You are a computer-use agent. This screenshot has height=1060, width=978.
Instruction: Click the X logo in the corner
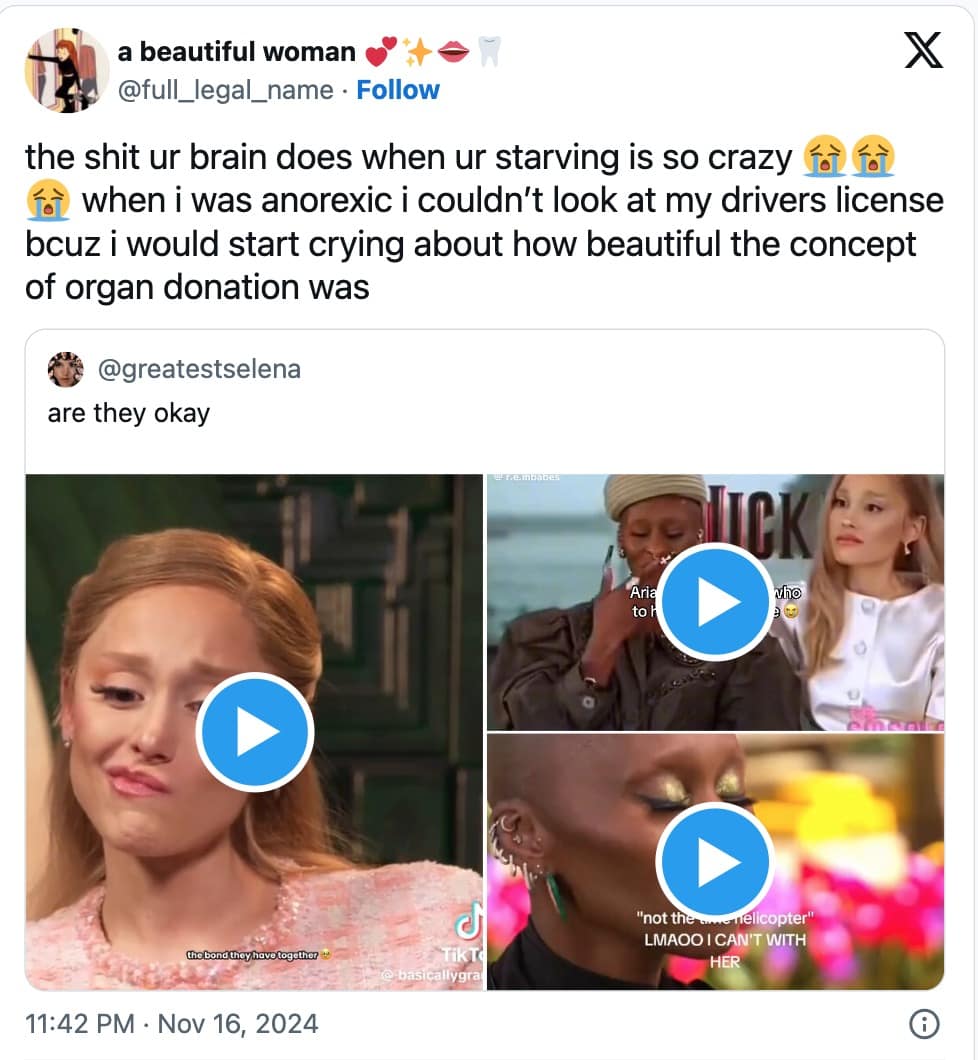coord(922,49)
